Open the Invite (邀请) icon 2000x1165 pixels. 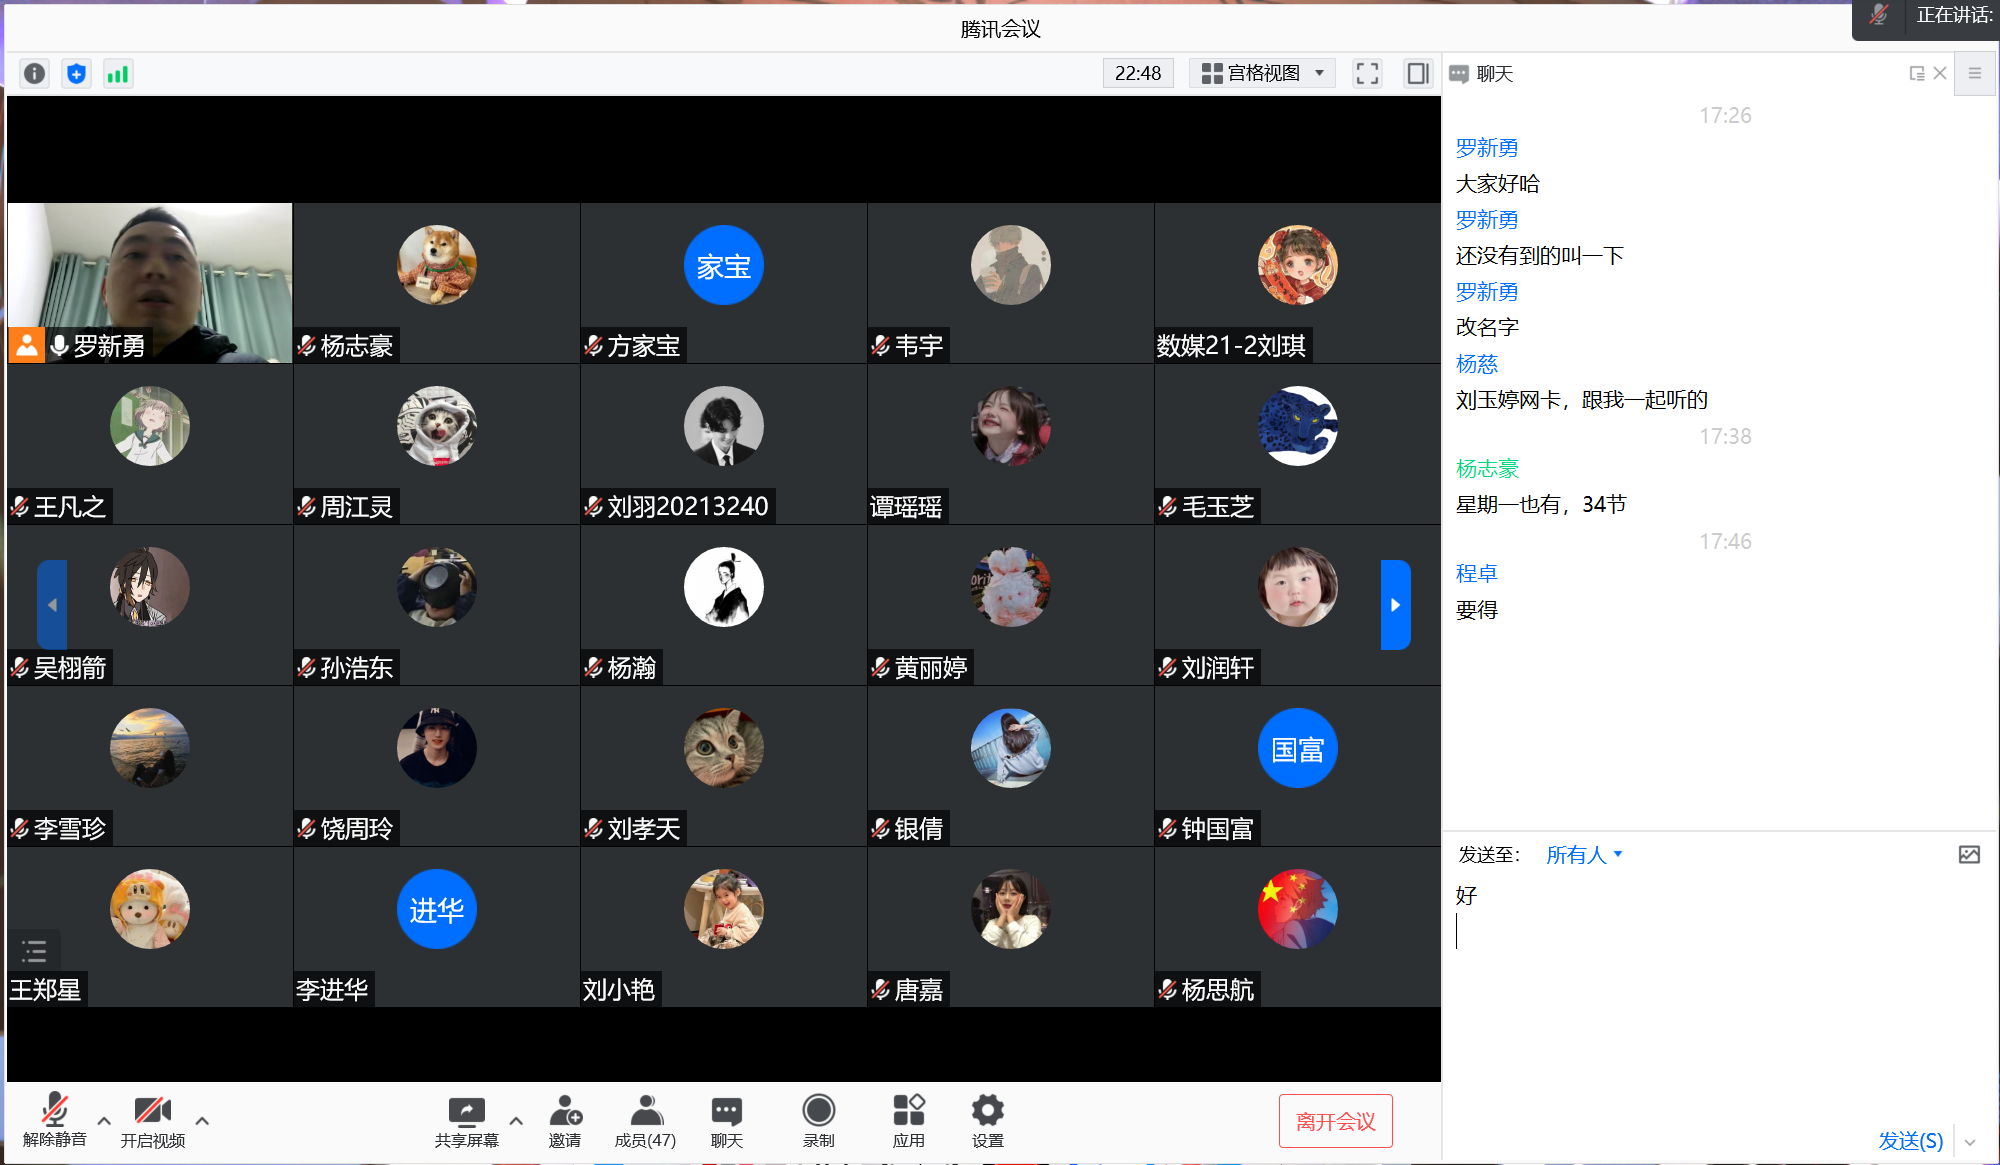coord(565,1120)
